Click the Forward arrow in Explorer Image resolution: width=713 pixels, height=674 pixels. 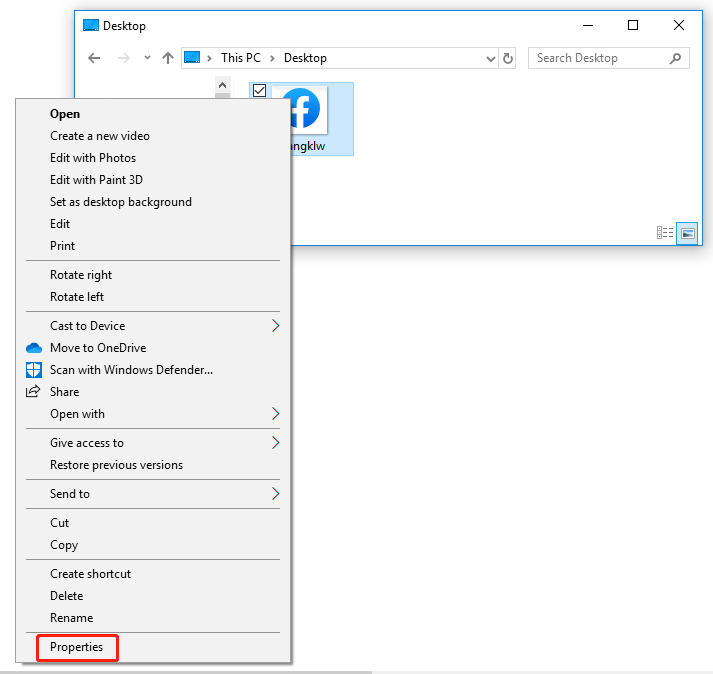pos(124,58)
